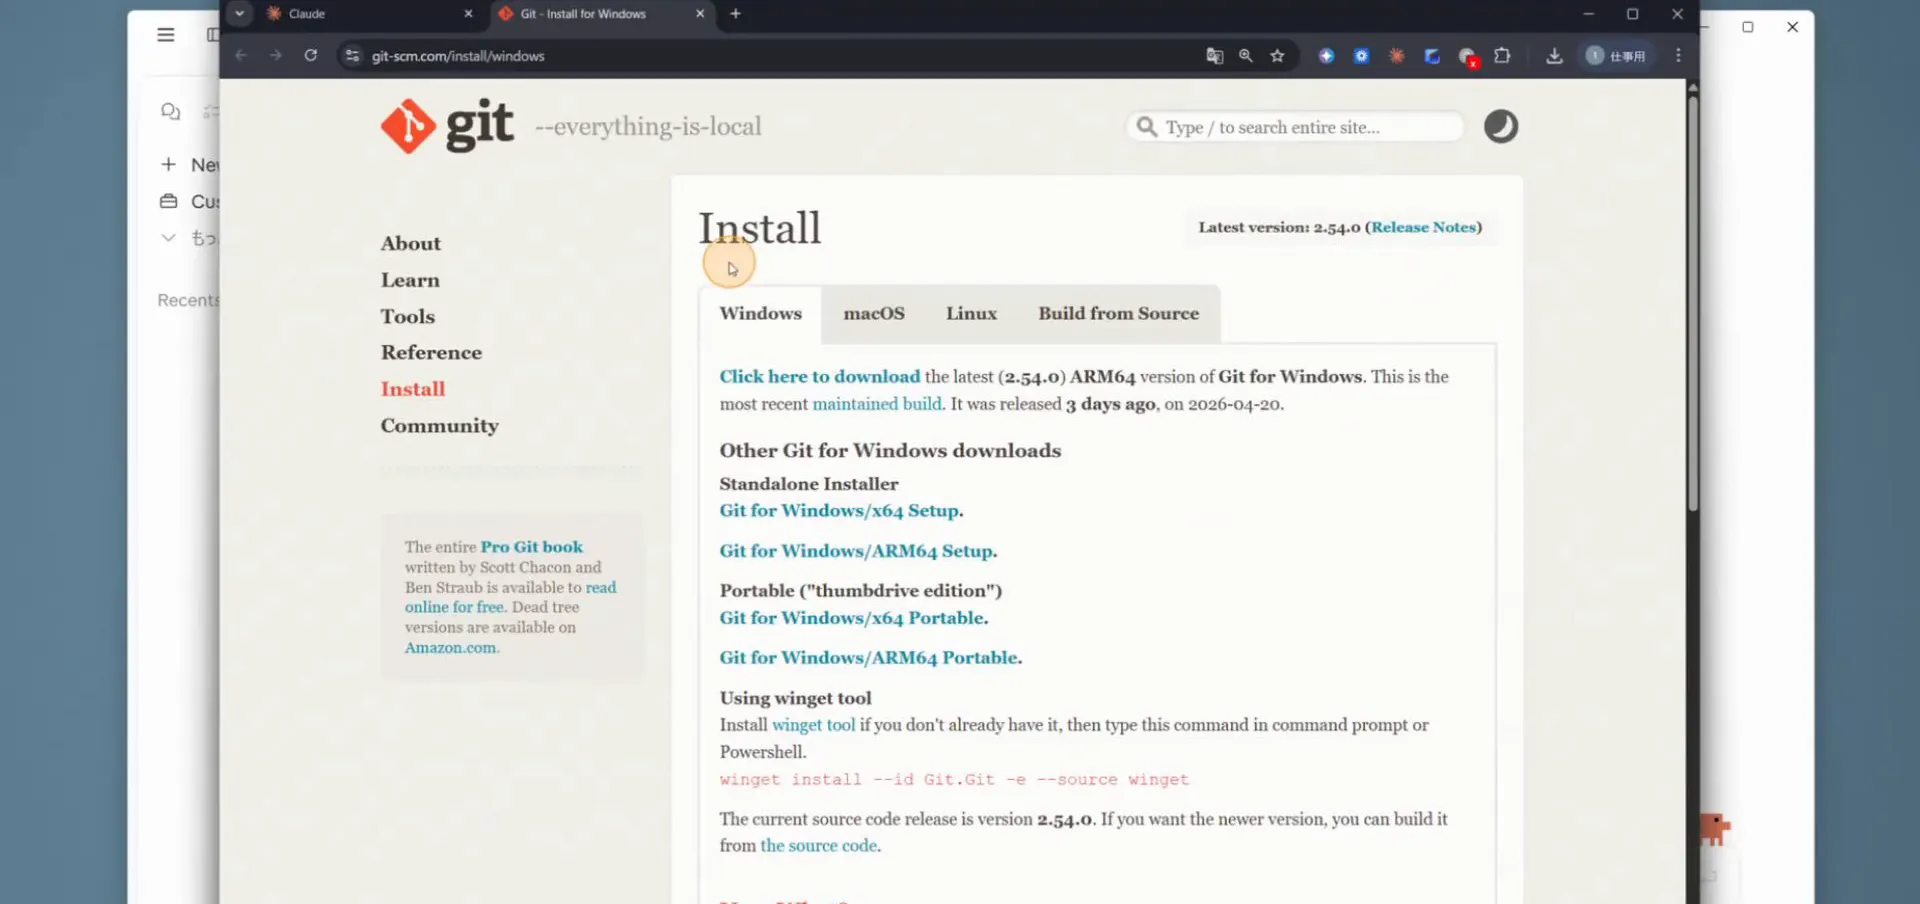Open Learn in the sidebar navigation
This screenshot has height=904, width=1920.
coord(410,280)
